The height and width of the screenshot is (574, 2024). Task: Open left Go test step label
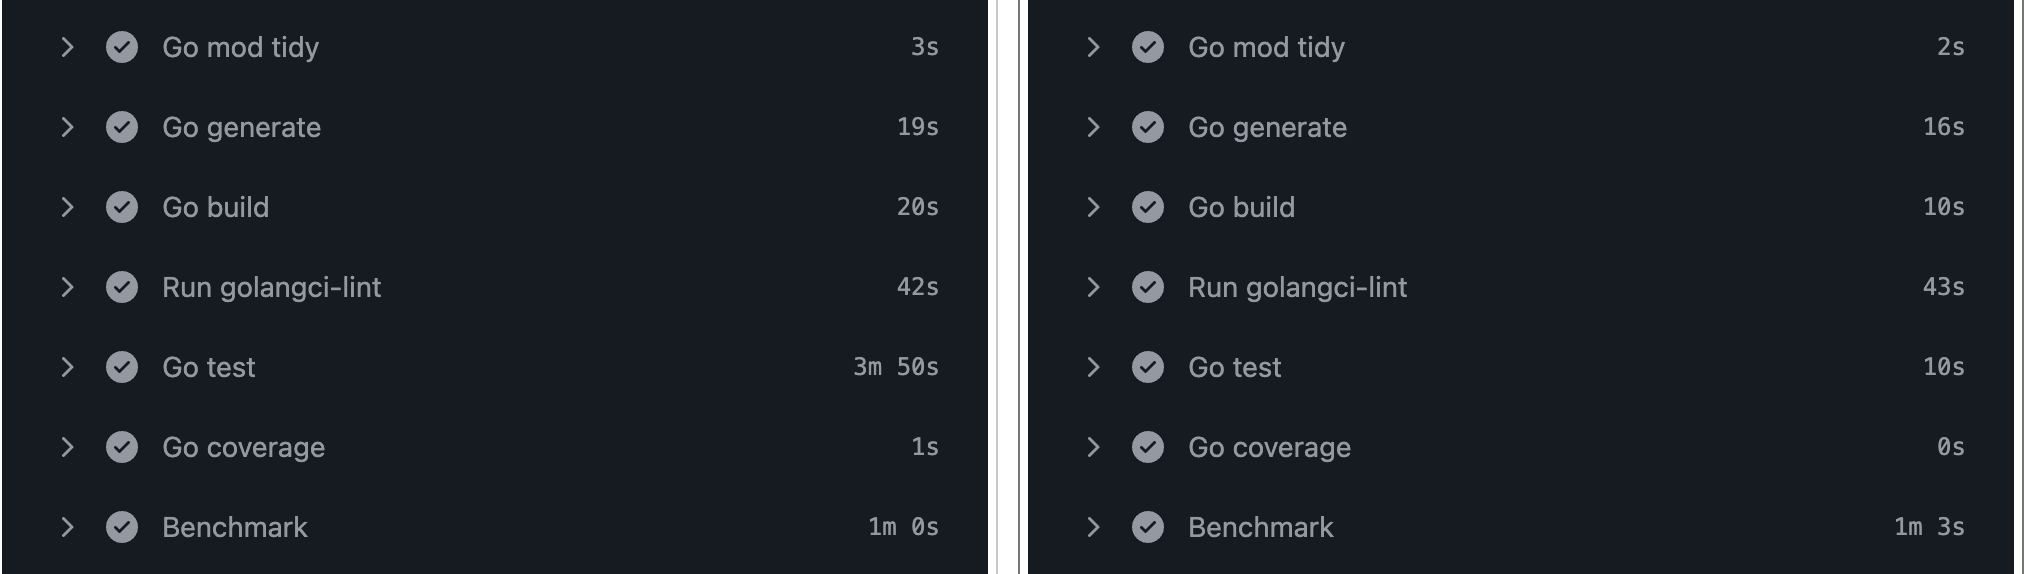208,367
